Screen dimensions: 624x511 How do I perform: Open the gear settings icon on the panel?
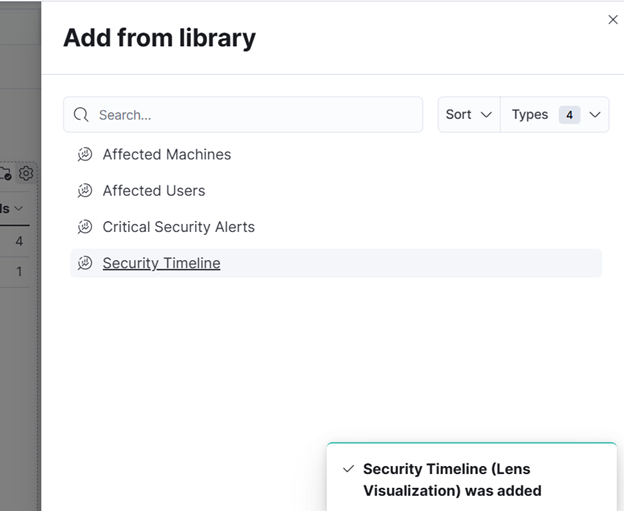(26, 174)
